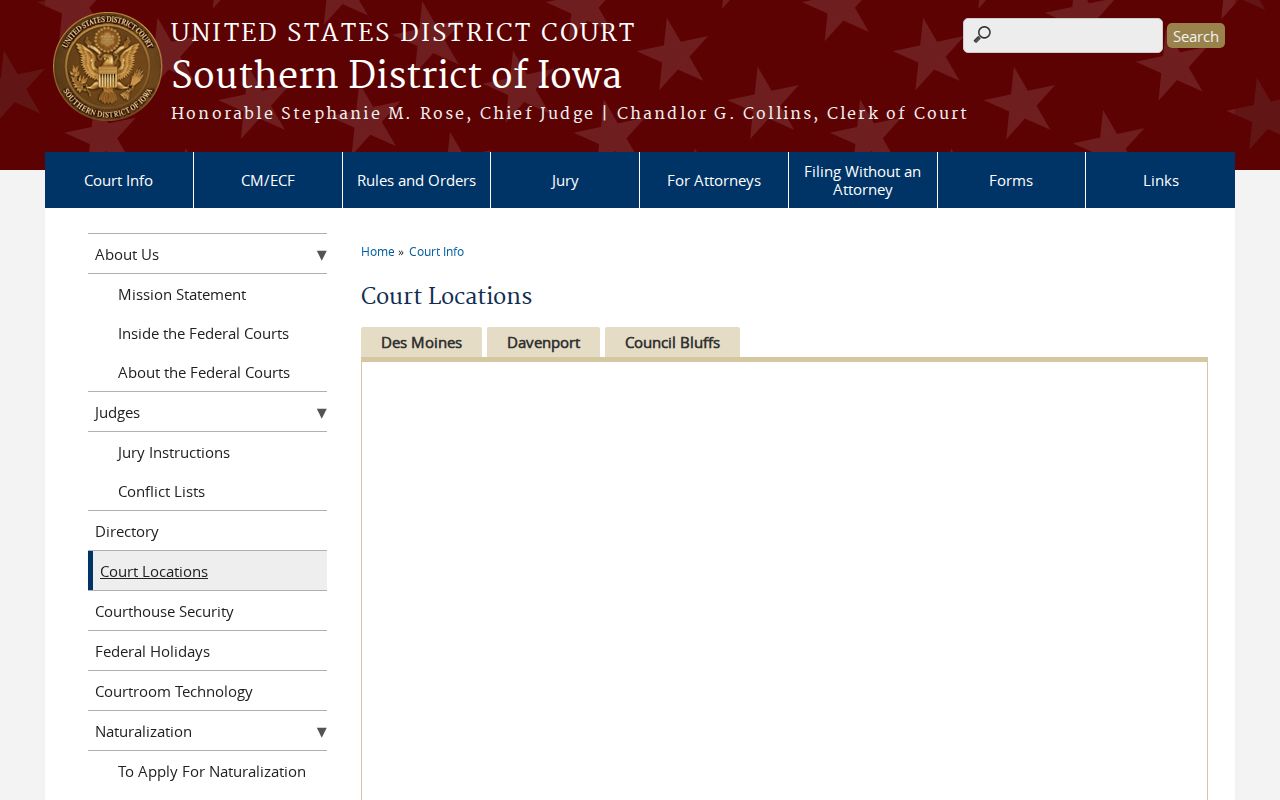Switch to the Davenport tab
This screenshot has width=1280, height=800.
543,342
